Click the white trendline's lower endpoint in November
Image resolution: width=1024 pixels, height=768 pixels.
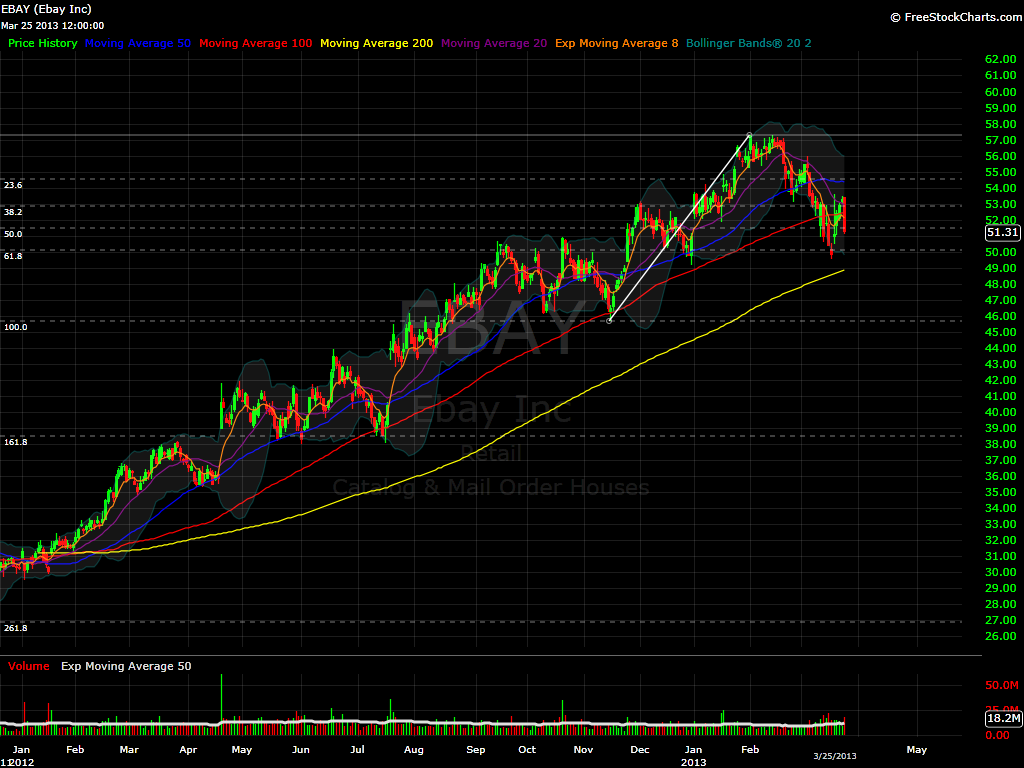(610, 320)
